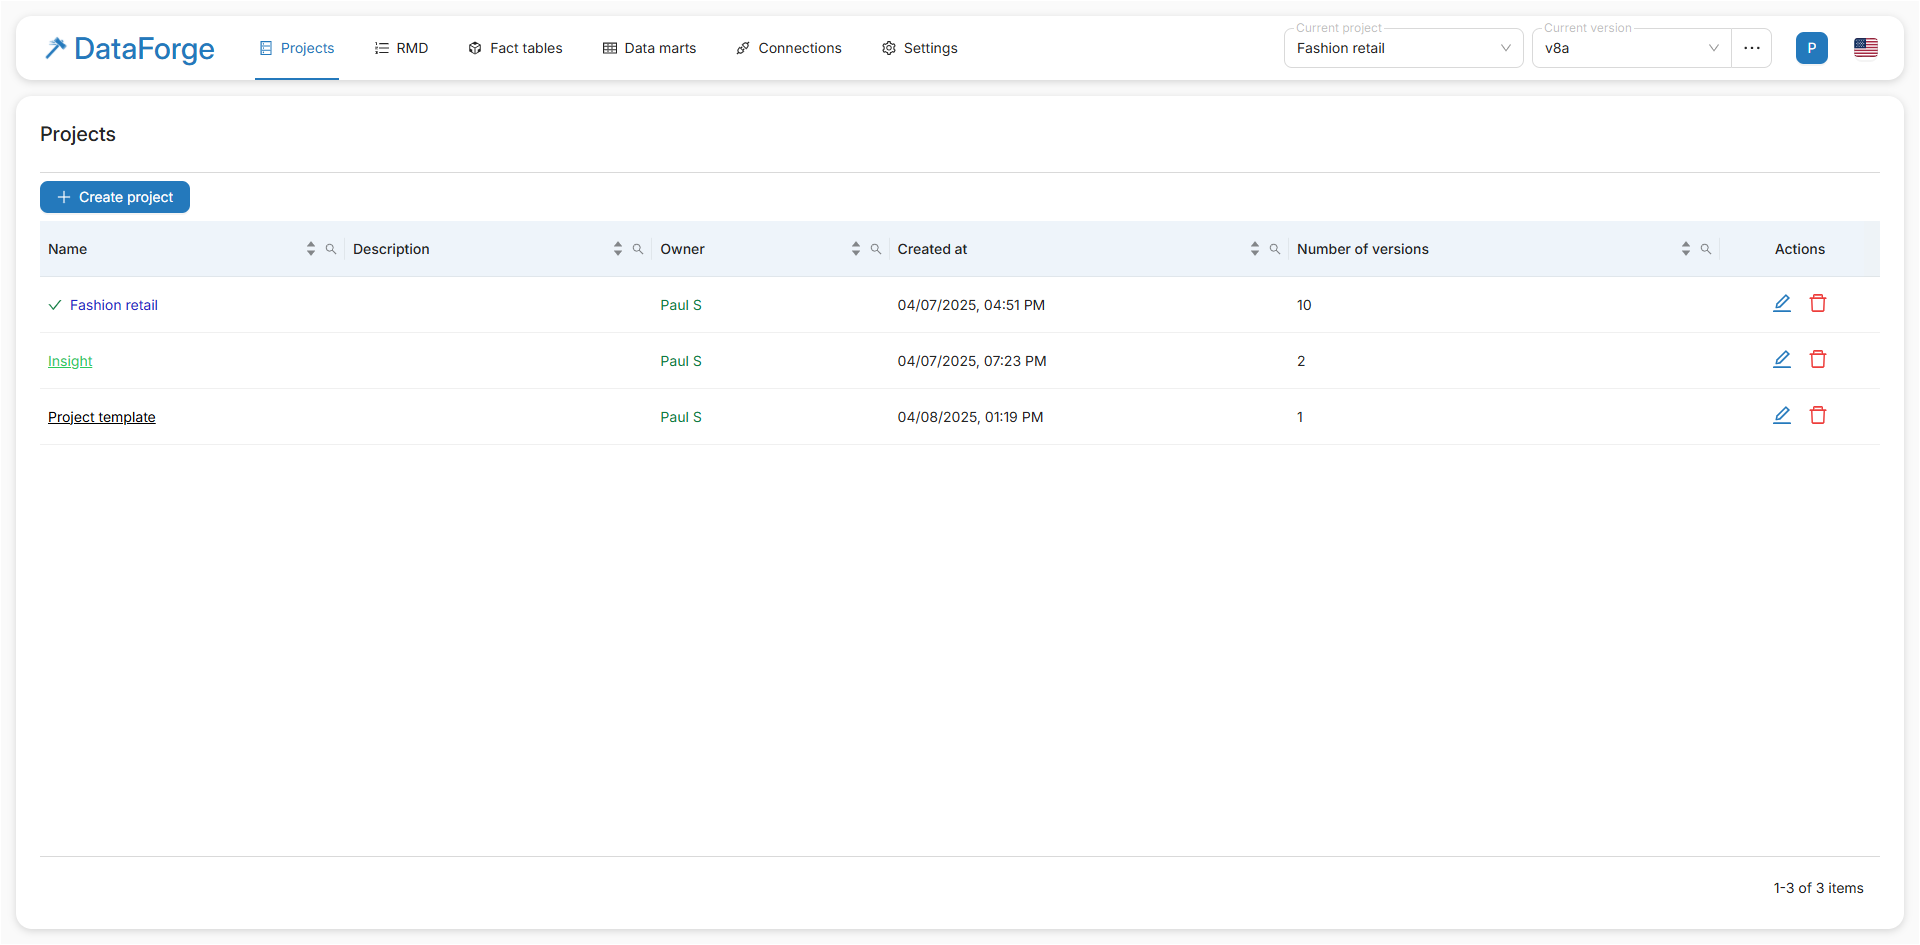Delete the Insight project
The width and height of the screenshot is (1920, 945).
coord(1817,360)
